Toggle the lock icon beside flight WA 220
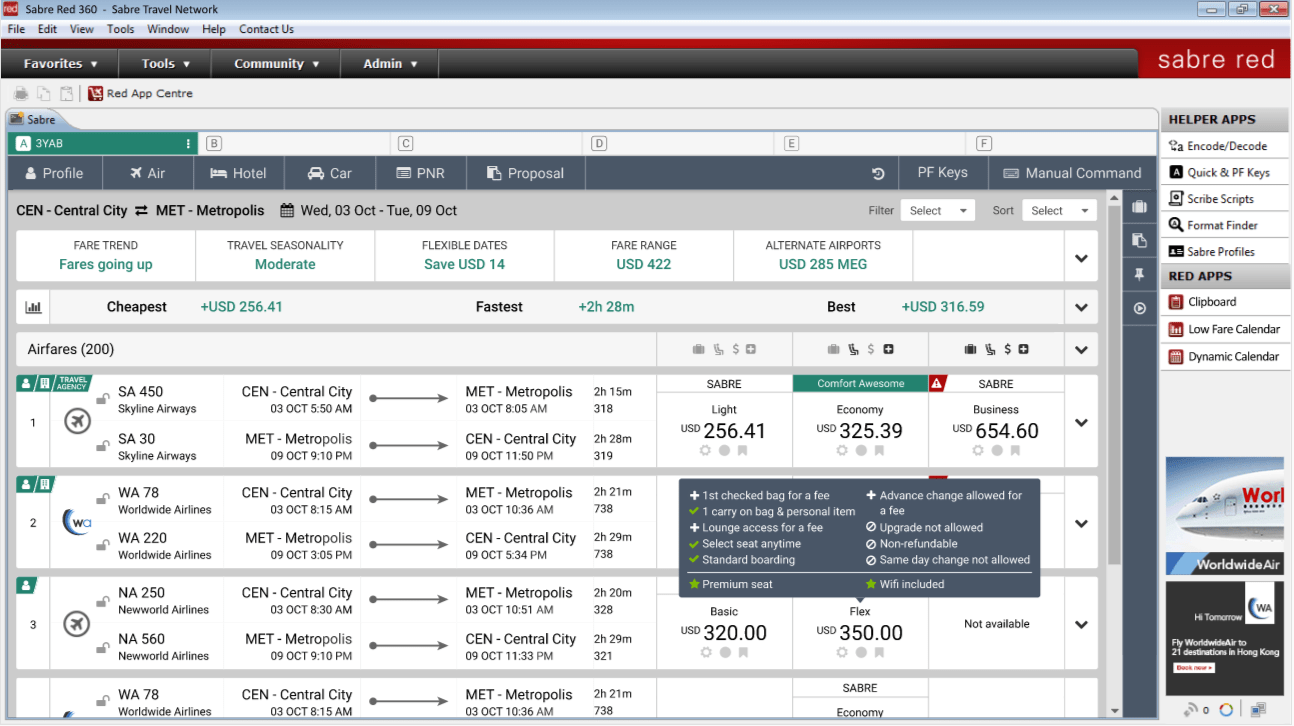1294x726 pixels. pos(102,546)
